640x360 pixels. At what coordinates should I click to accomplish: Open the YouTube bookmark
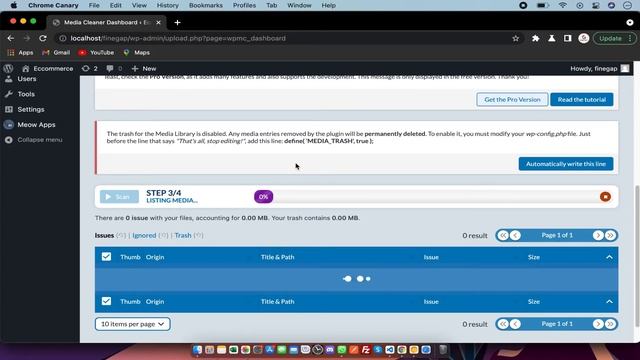pyautogui.click(x=96, y=52)
